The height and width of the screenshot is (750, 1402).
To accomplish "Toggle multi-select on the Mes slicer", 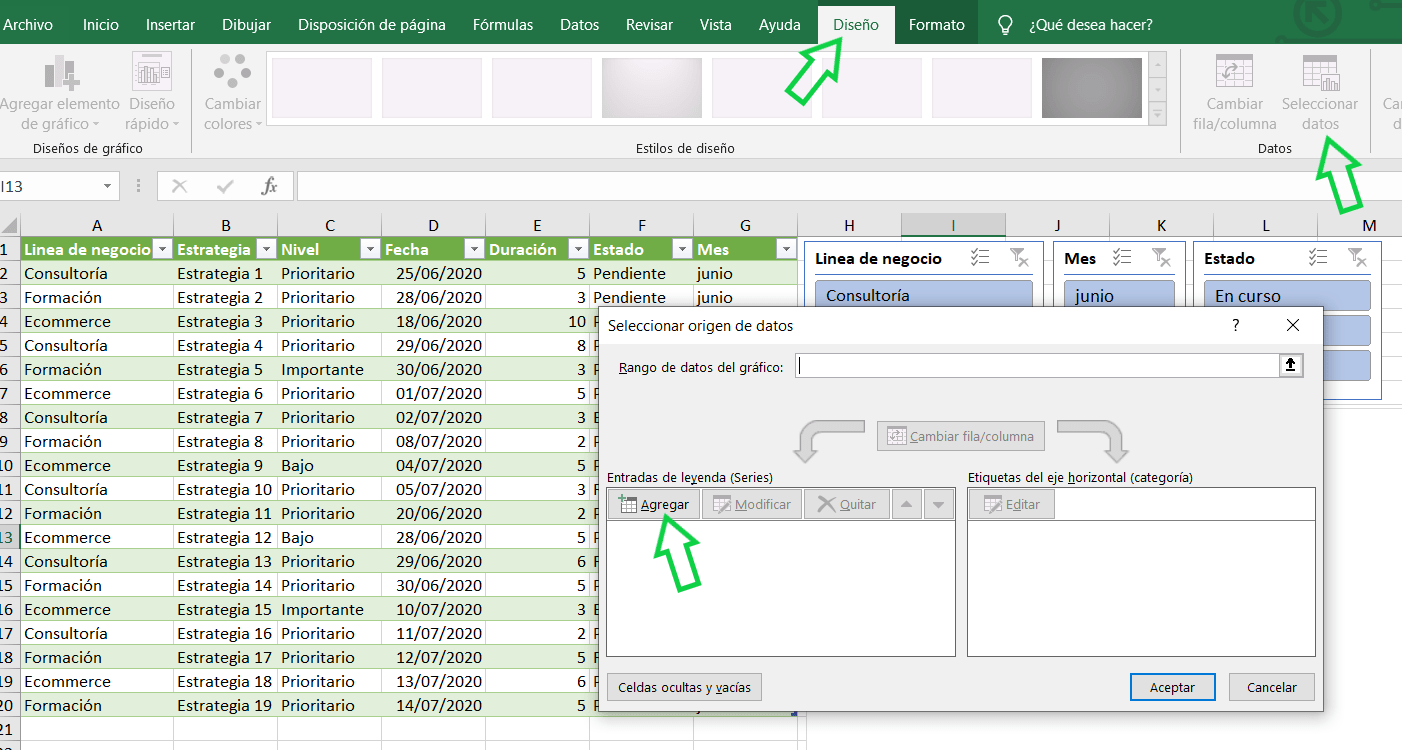I will pyautogui.click(x=1122, y=258).
